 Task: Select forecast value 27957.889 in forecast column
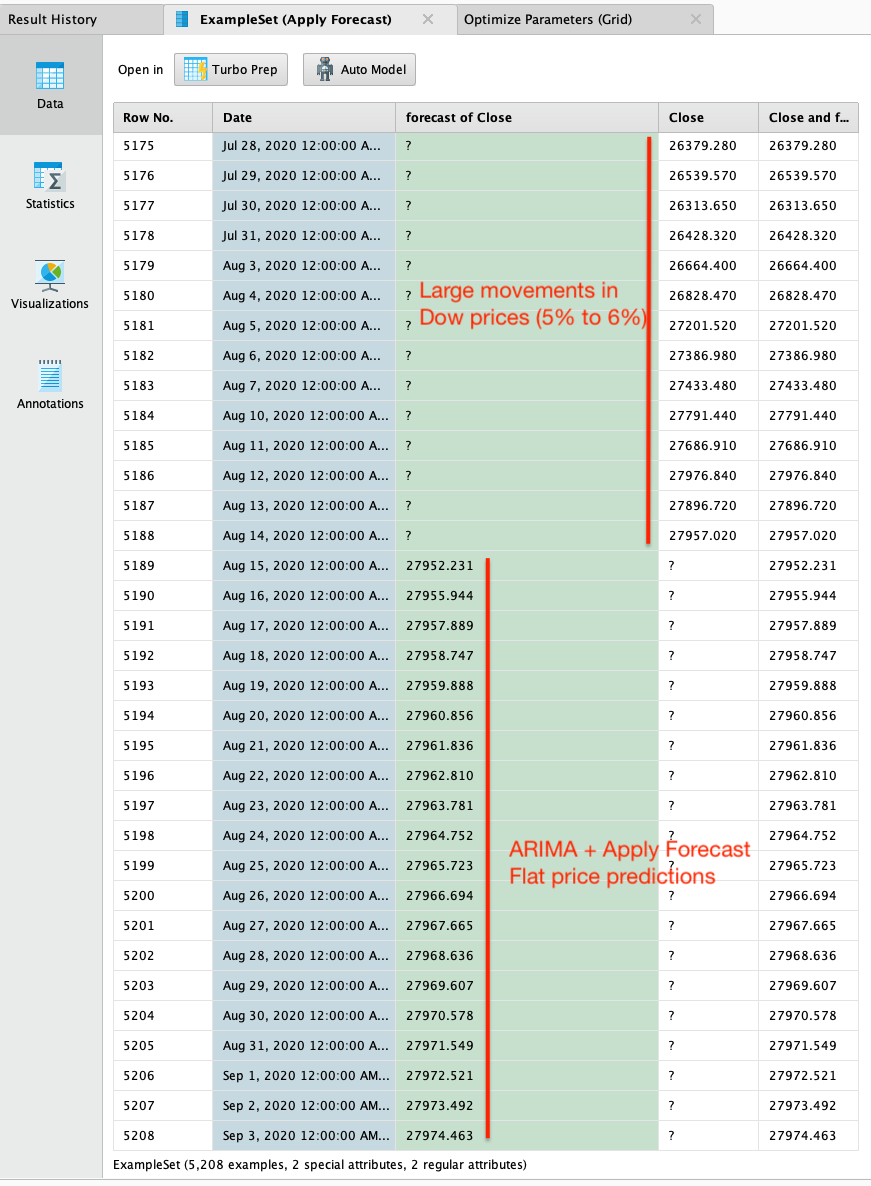pyautogui.click(x=527, y=626)
